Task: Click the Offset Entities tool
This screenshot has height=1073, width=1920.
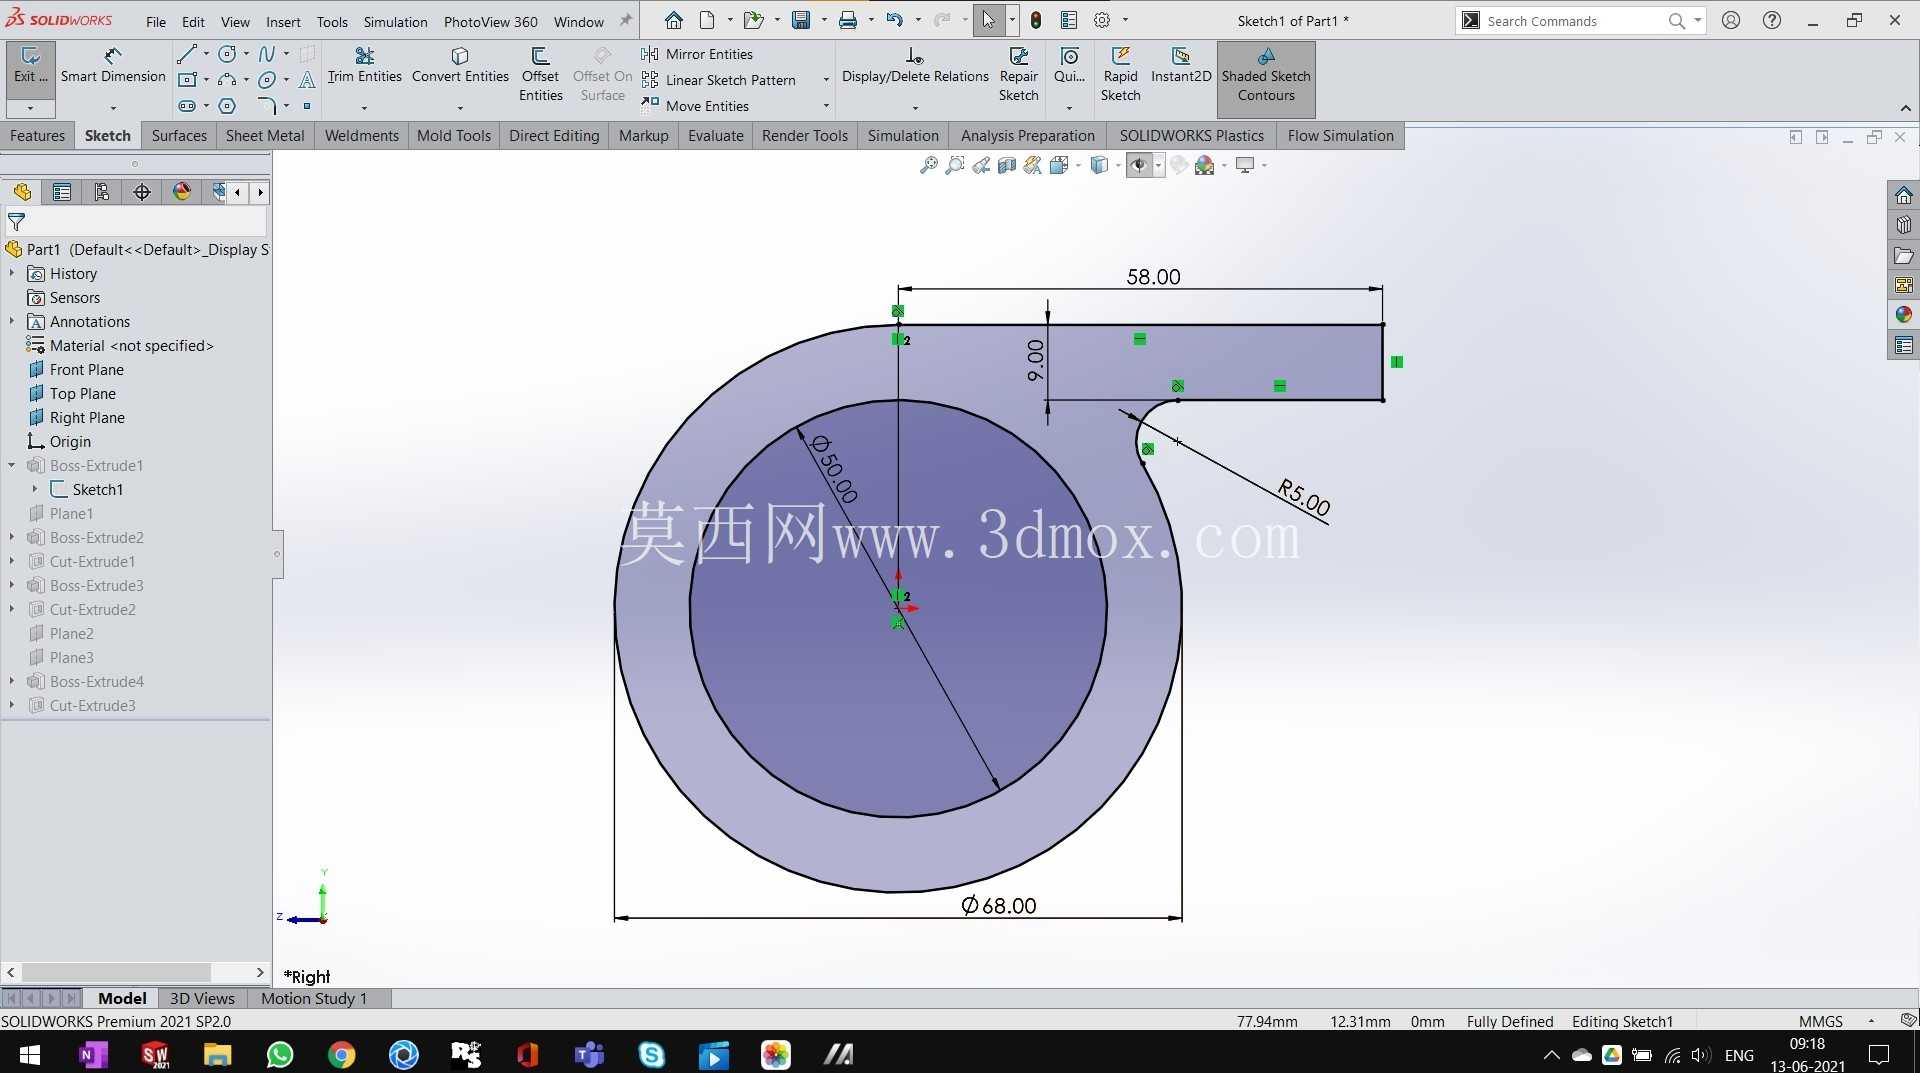Action: pyautogui.click(x=540, y=74)
